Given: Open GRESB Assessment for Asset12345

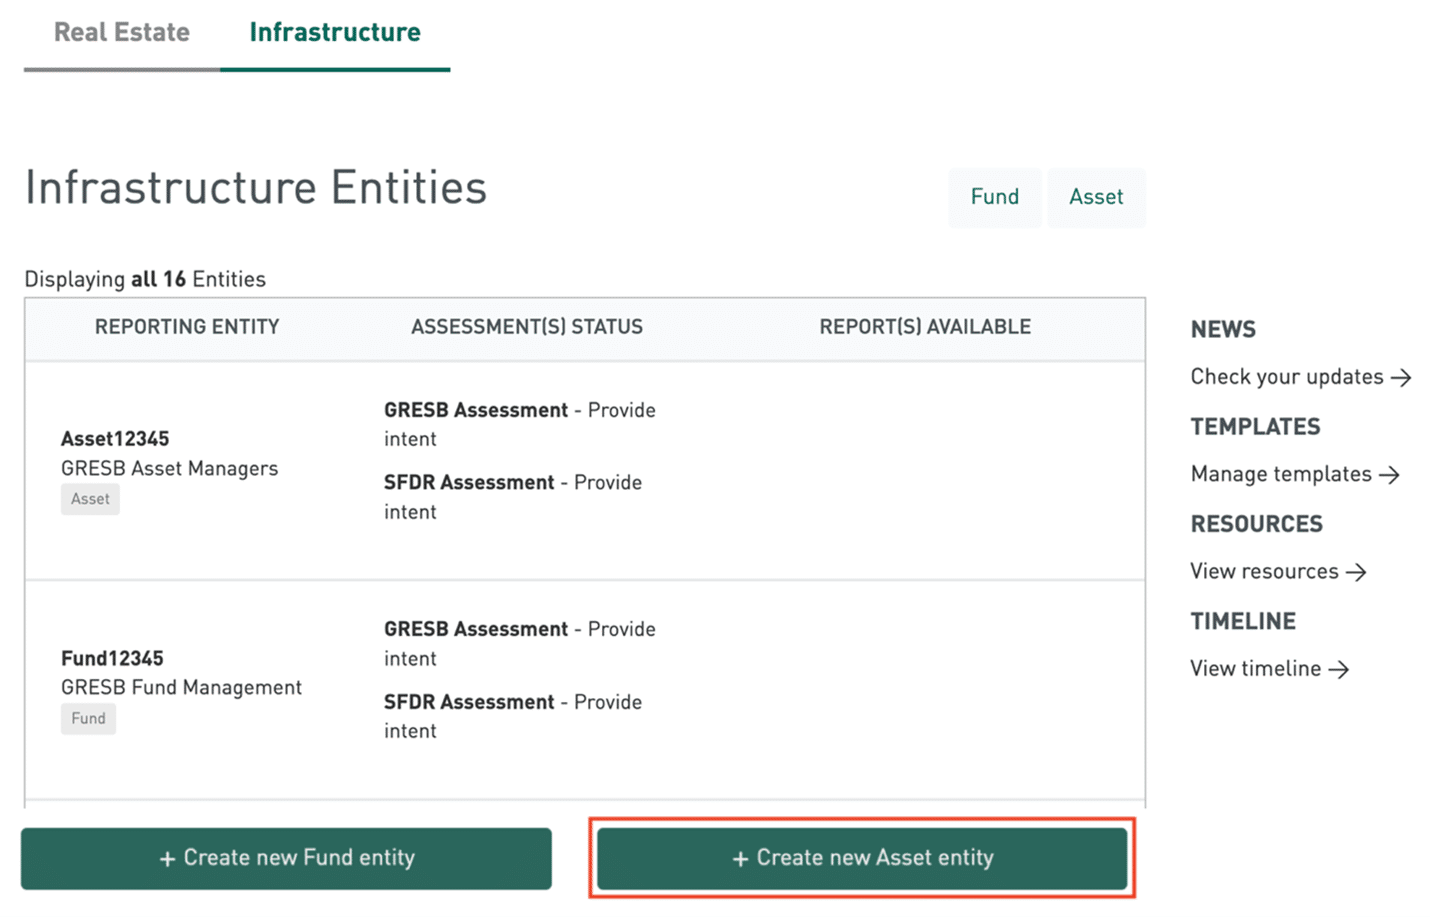Looking at the screenshot, I should pyautogui.click(x=476, y=410).
